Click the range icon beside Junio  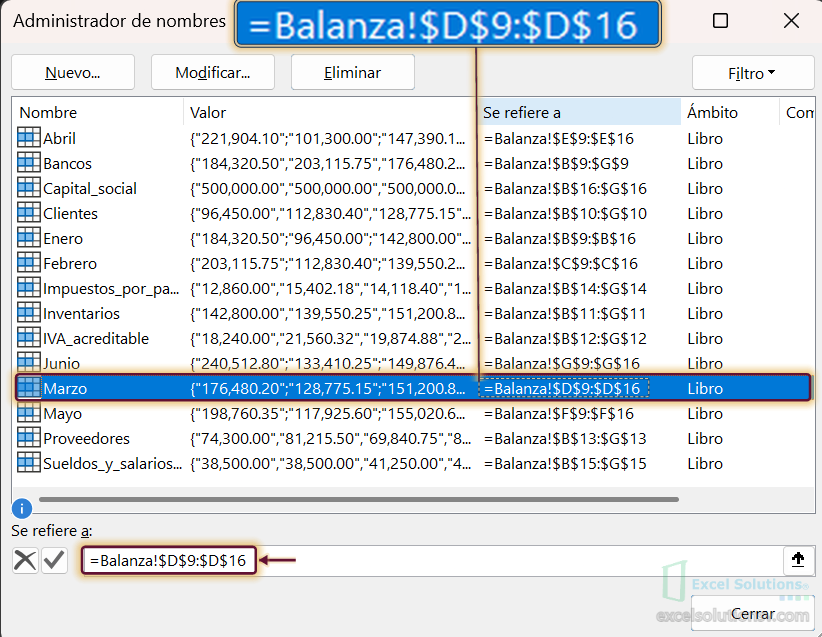pyautogui.click(x=28, y=363)
